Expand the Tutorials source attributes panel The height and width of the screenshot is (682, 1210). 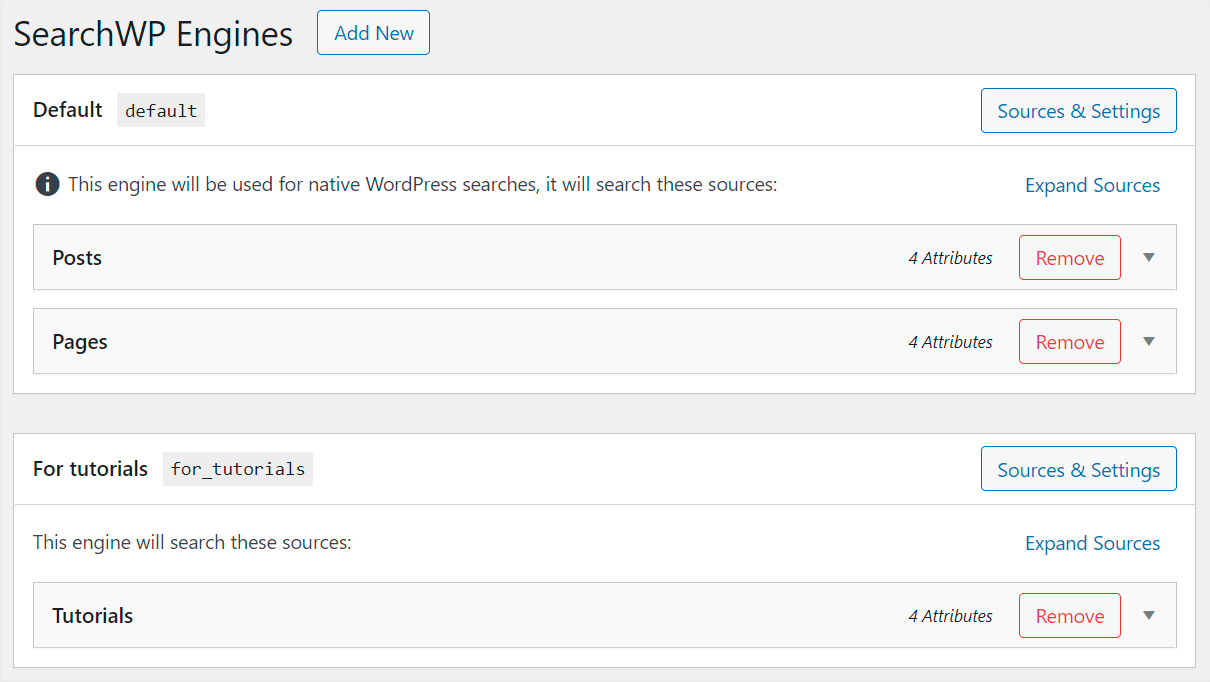pyautogui.click(x=1148, y=615)
